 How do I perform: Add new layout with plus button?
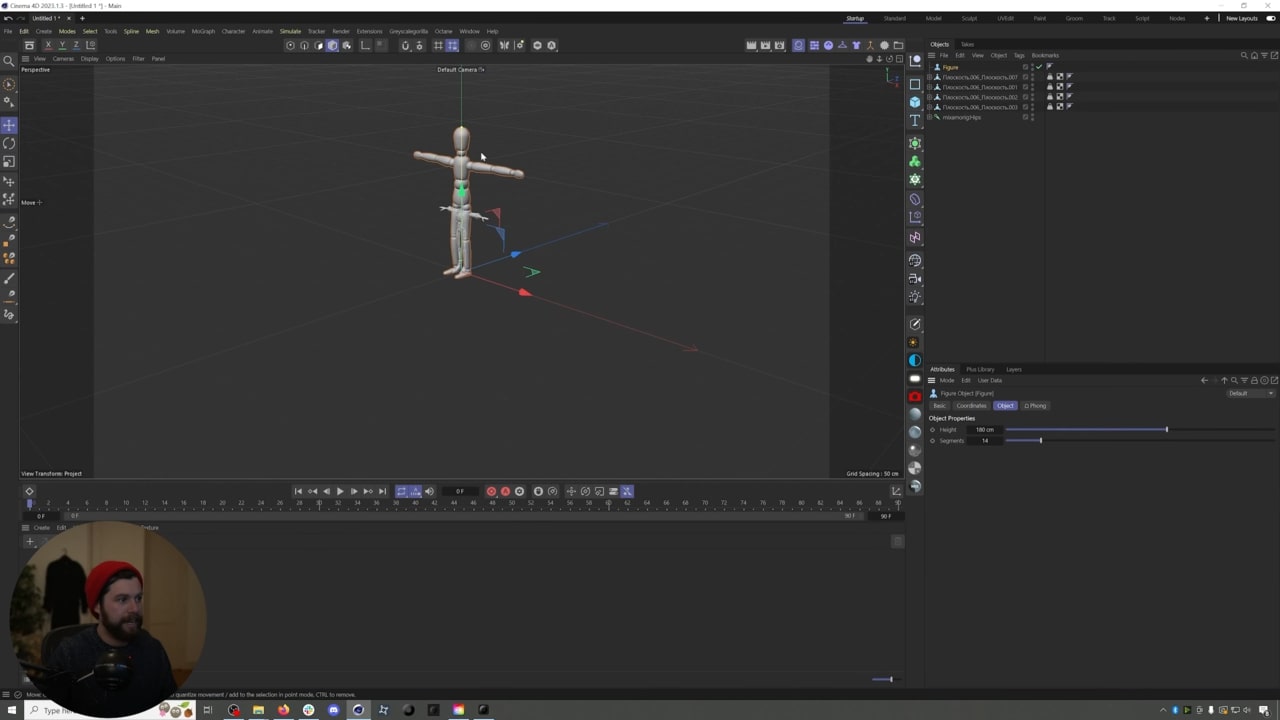[x=1206, y=18]
